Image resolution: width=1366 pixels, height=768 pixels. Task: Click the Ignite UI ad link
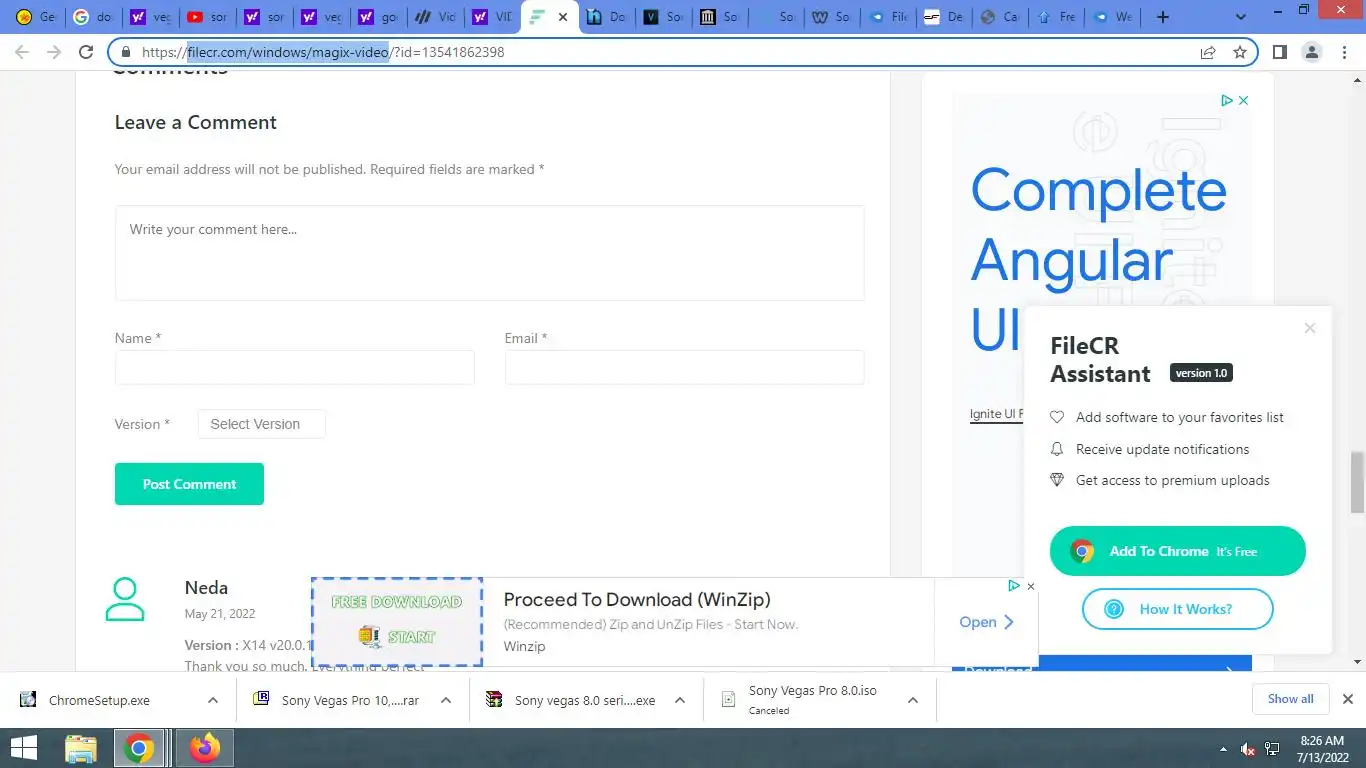pyautogui.click(x=996, y=414)
